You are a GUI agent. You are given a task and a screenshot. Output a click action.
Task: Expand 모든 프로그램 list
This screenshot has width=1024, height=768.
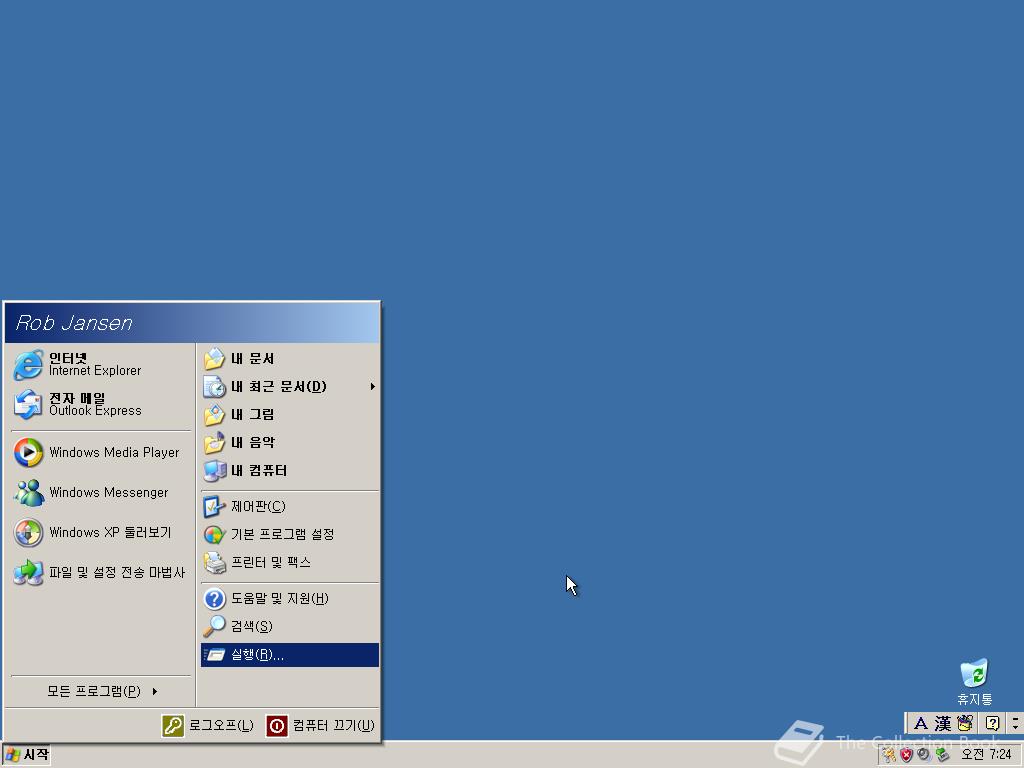(101, 691)
